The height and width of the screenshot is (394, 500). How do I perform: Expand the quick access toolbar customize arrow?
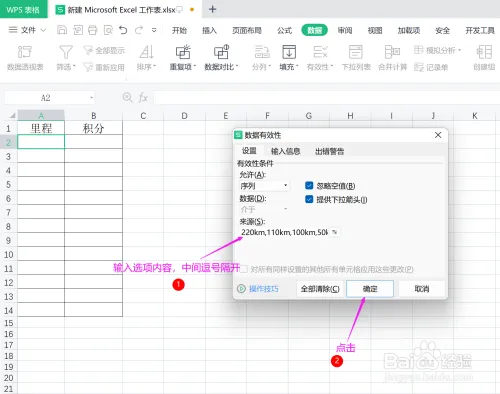(x=154, y=30)
